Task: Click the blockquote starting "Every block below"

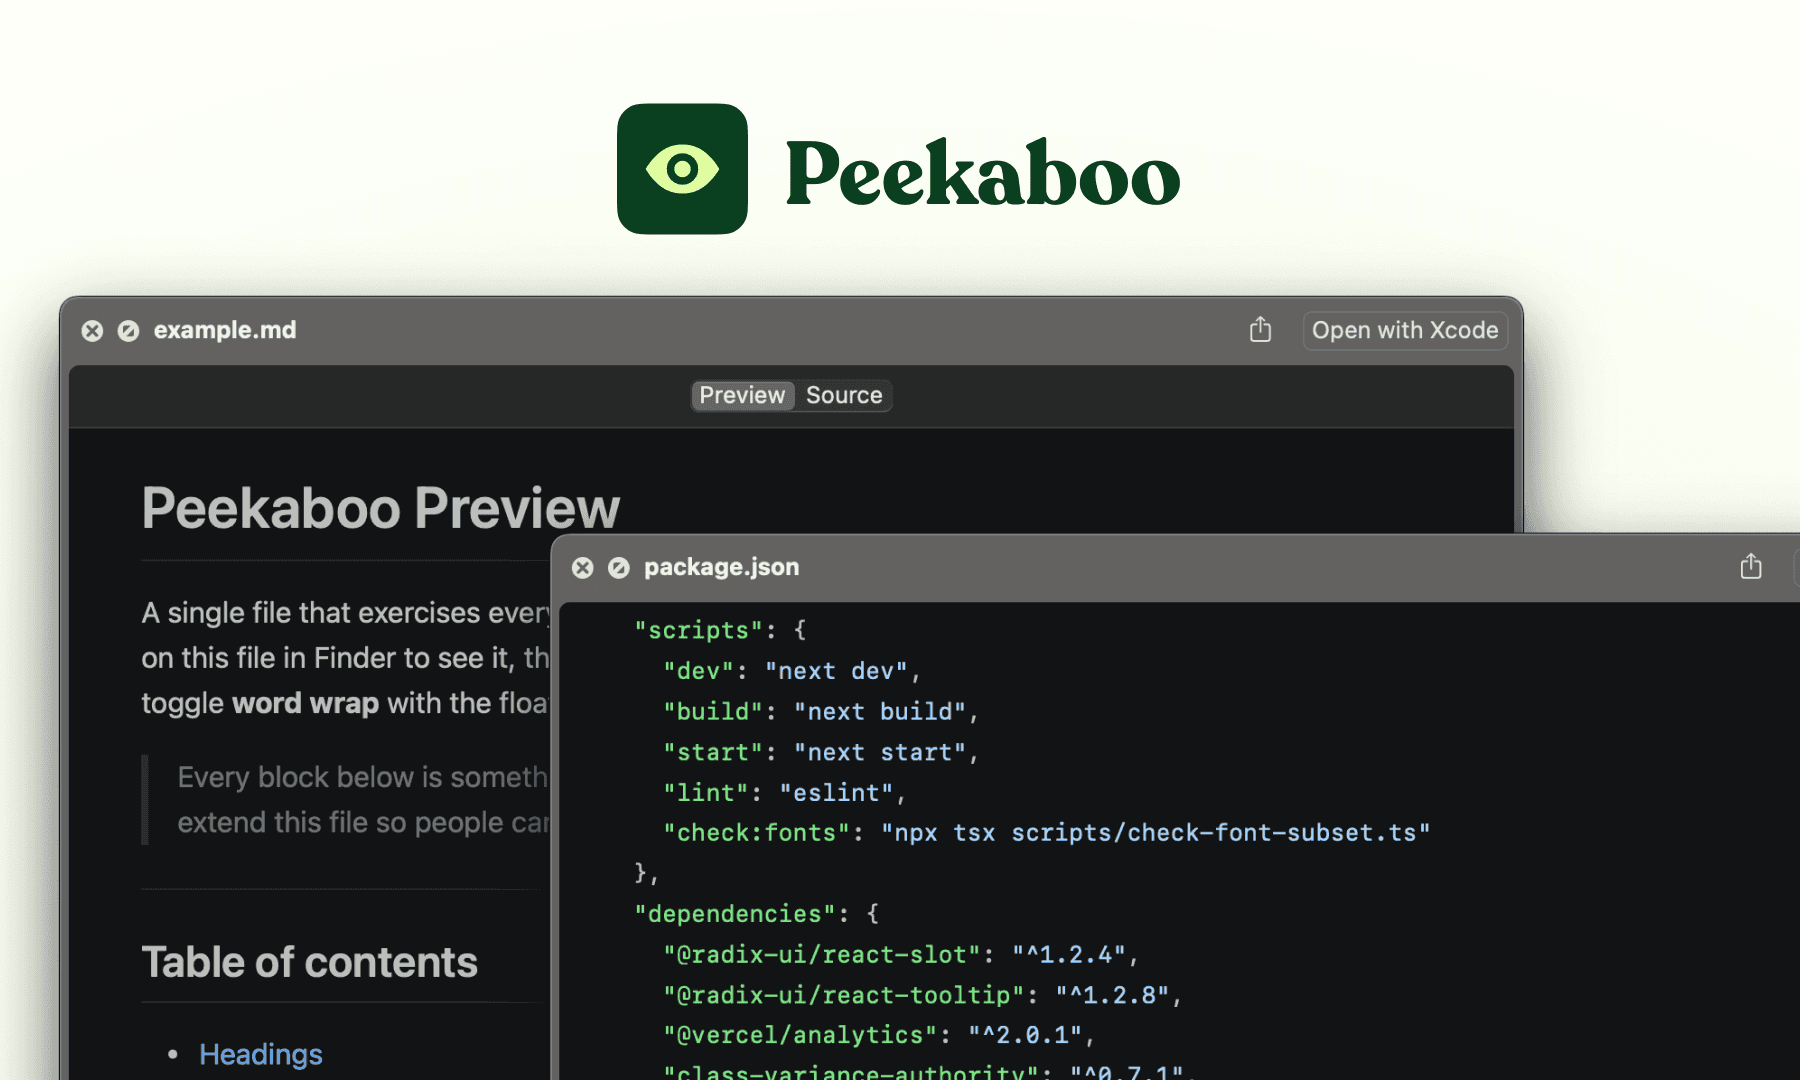Action: (x=345, y=800)
